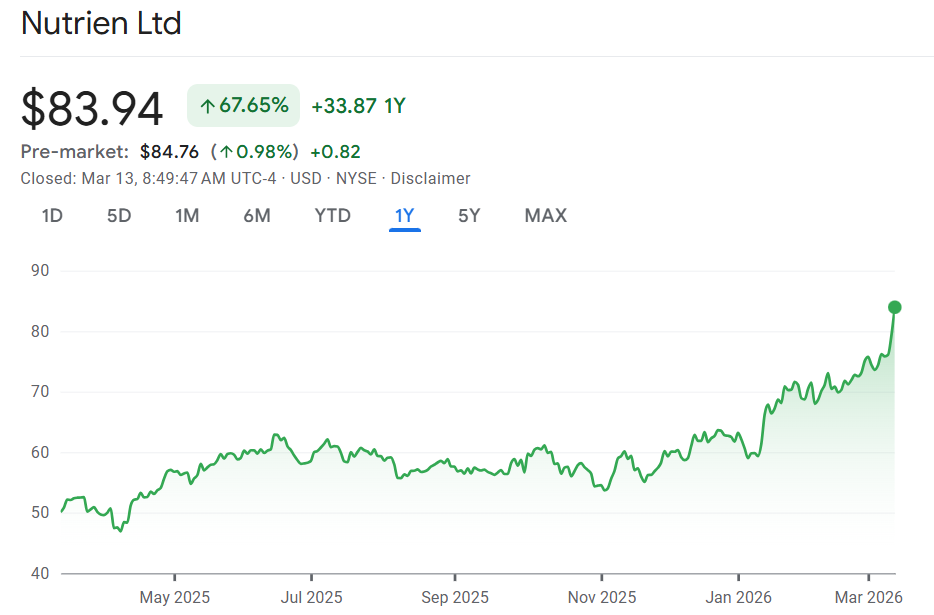Open the Disclaimer link

tap(430, 178)
